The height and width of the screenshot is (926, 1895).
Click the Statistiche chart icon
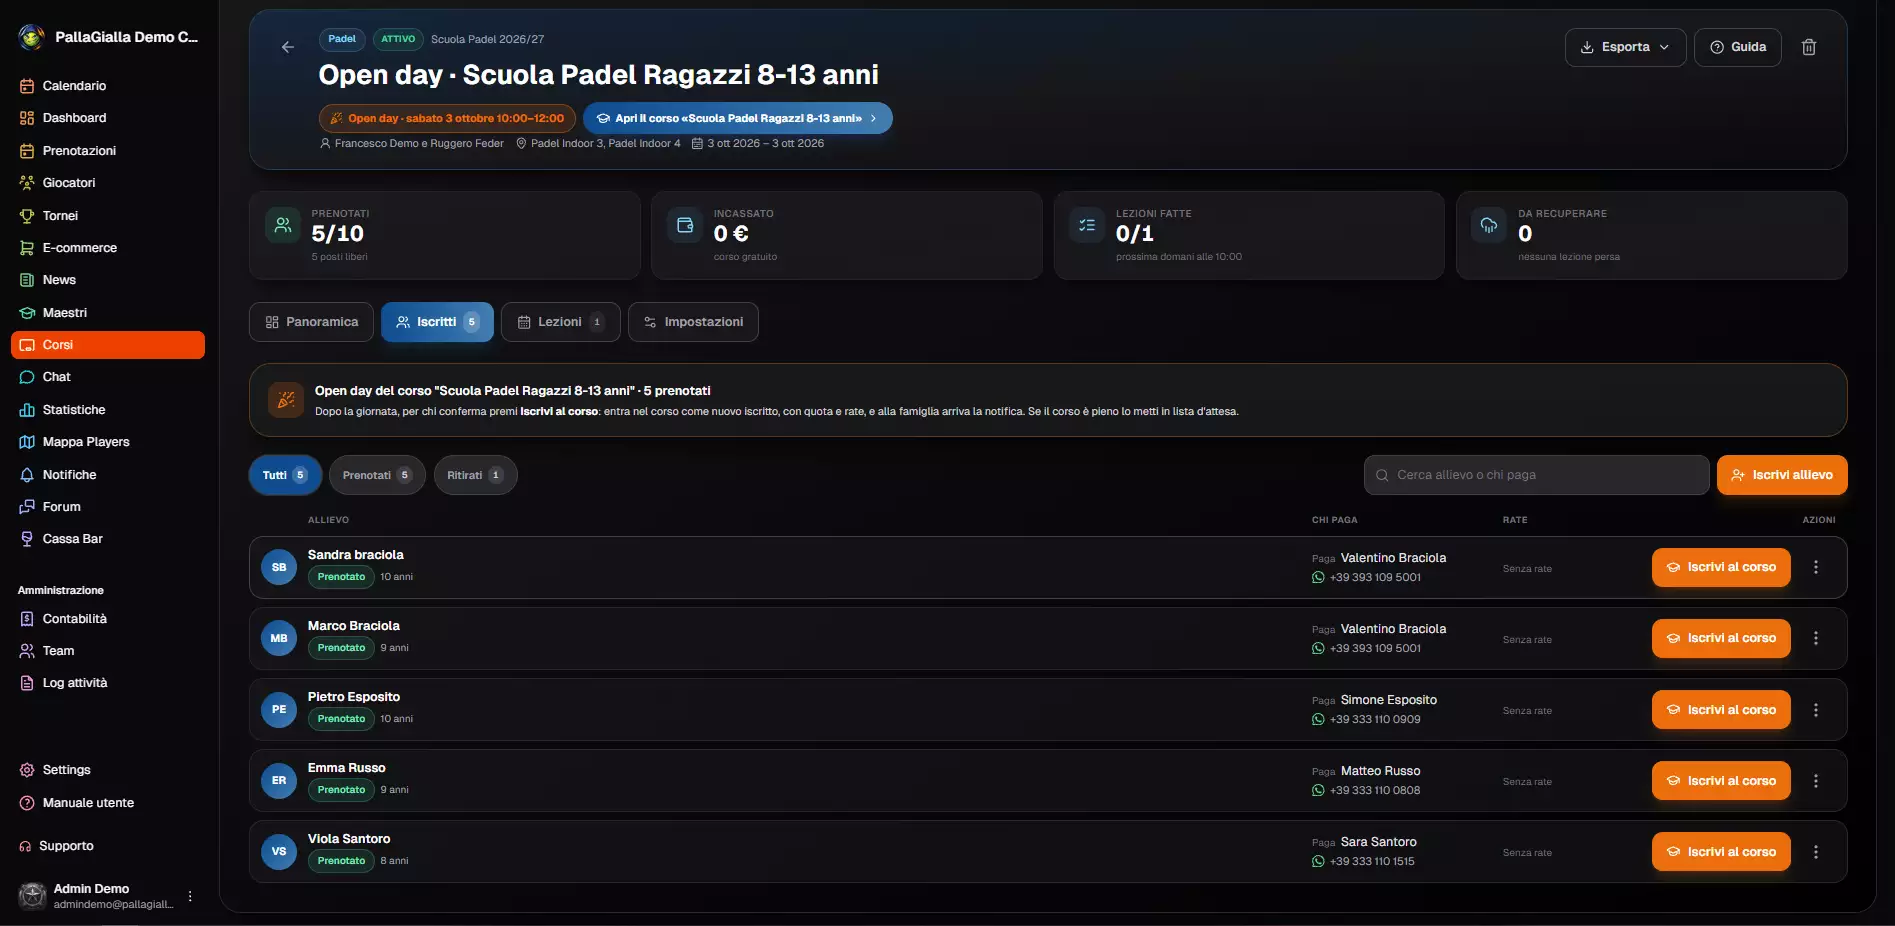(27, 410)
